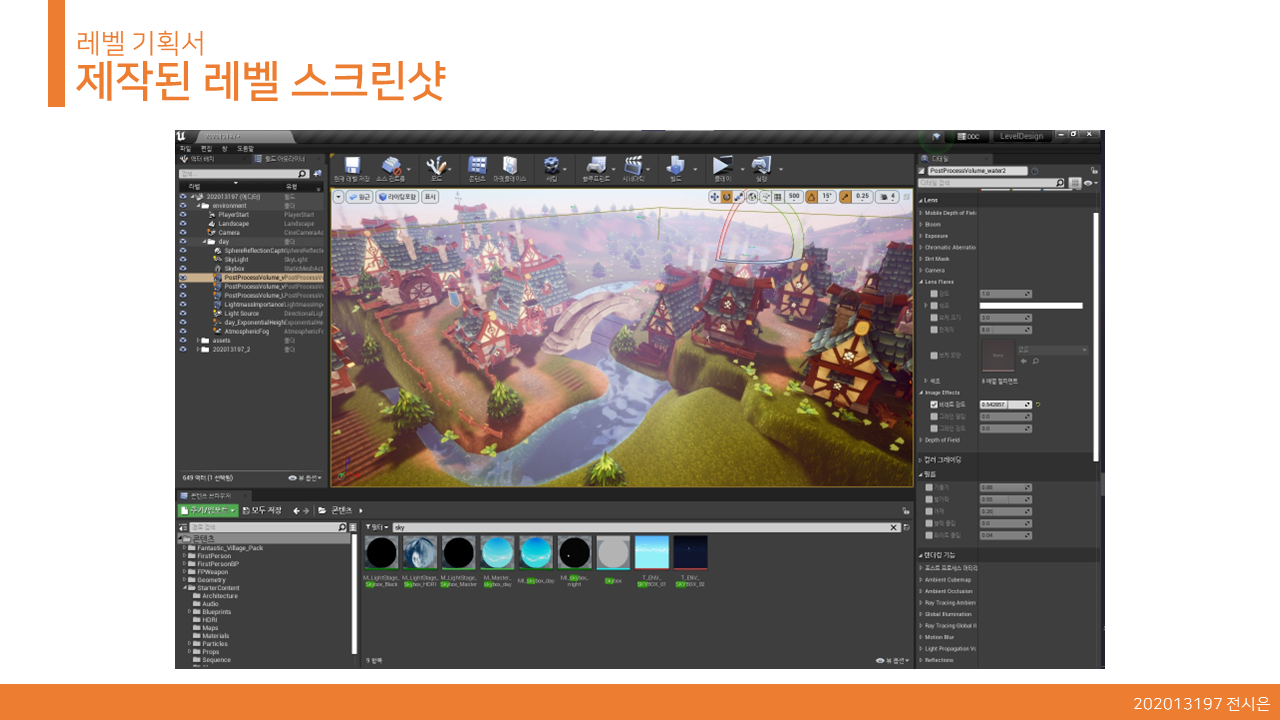Expand the Depth of Field section
1280x720 pixels.
coord(921,440)
